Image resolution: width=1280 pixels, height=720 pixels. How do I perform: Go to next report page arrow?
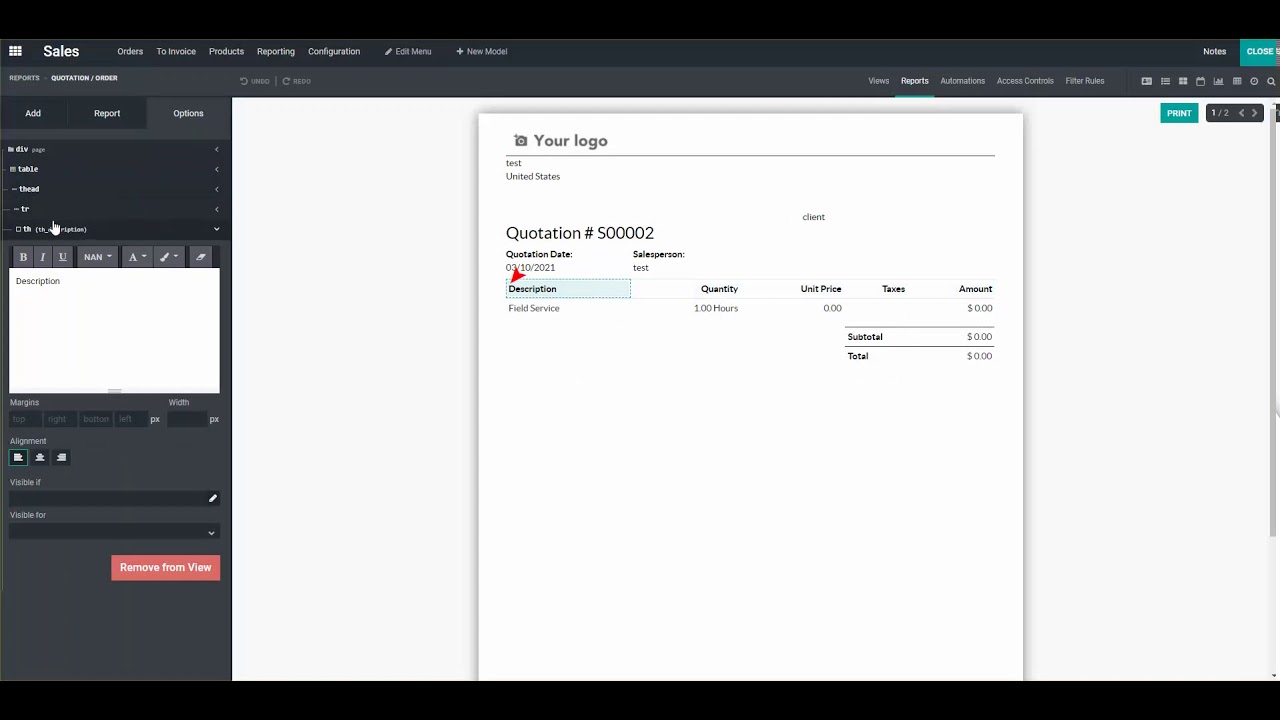click(x=1255, y=113)
